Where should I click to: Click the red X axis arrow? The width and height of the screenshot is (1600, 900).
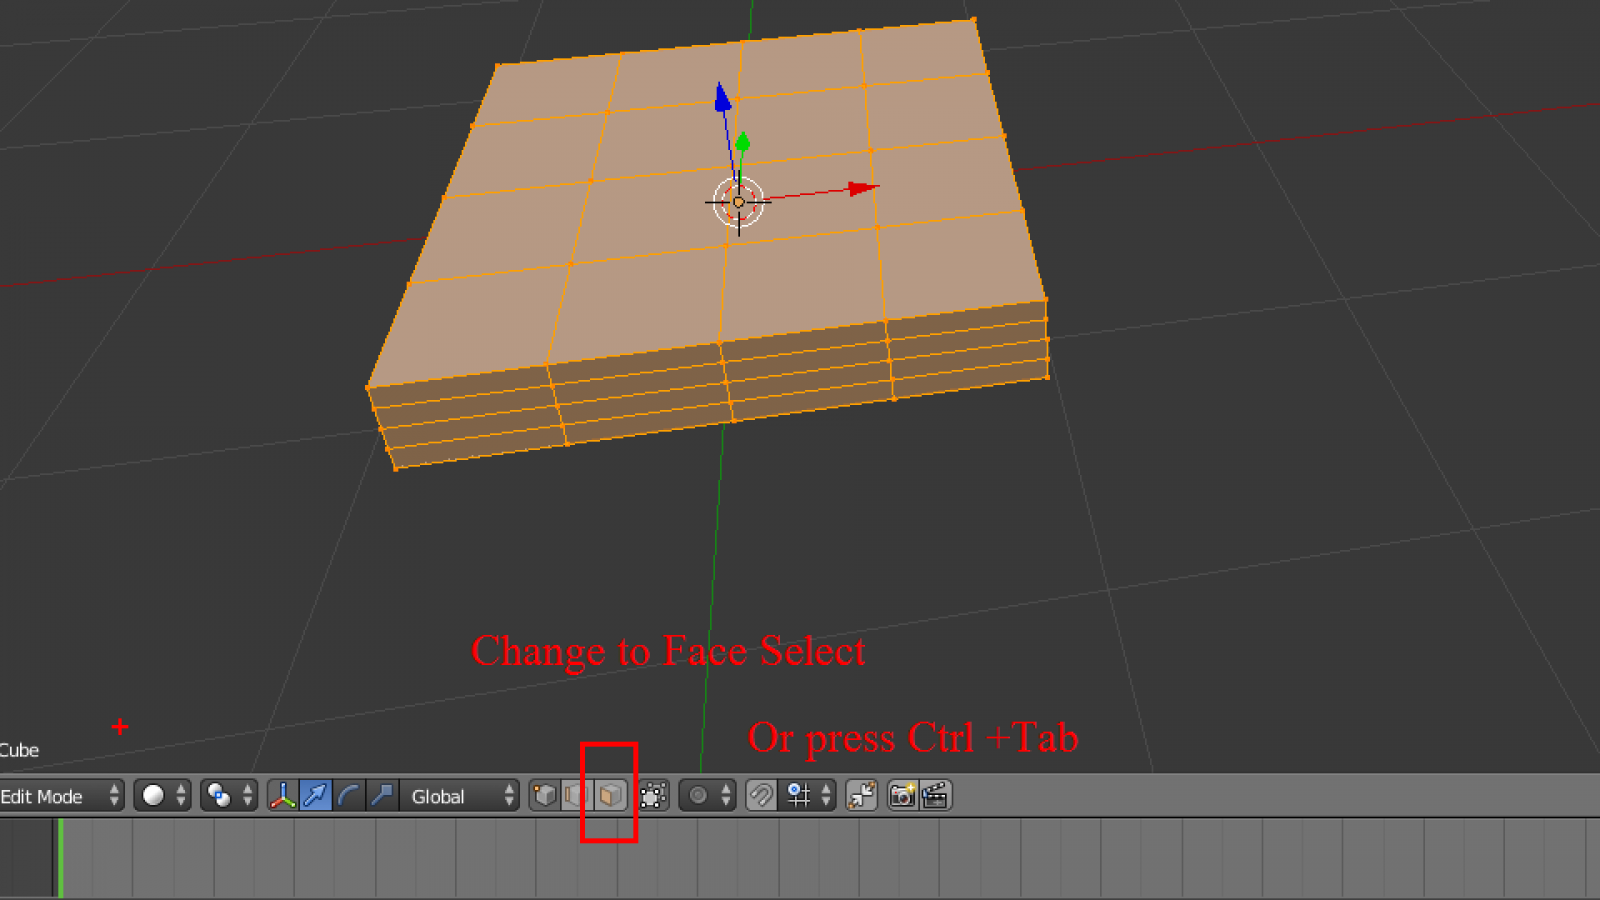863,188
